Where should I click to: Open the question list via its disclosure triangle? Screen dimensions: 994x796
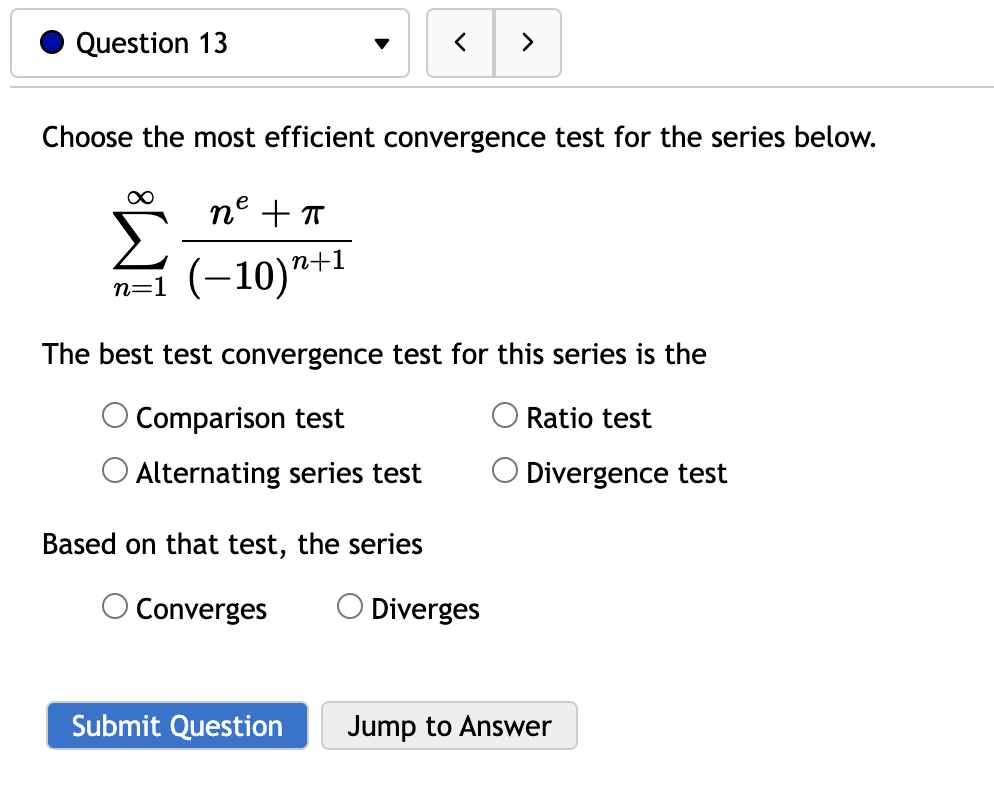tap(383, 42)
